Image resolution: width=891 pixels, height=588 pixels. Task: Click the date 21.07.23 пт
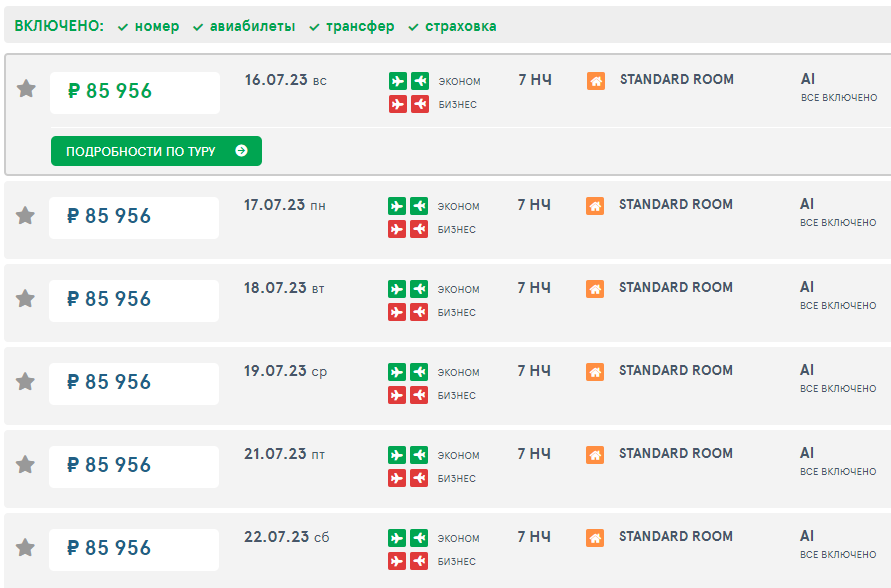click(x=285, y=454)
